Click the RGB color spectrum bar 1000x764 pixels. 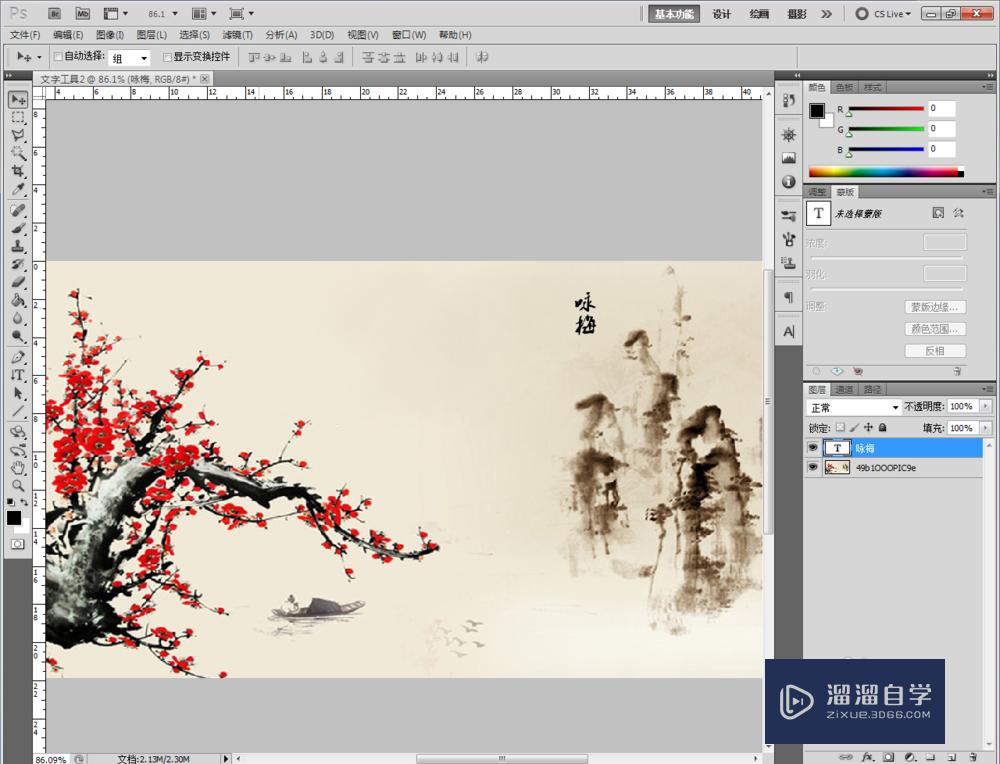click(884, 172)
